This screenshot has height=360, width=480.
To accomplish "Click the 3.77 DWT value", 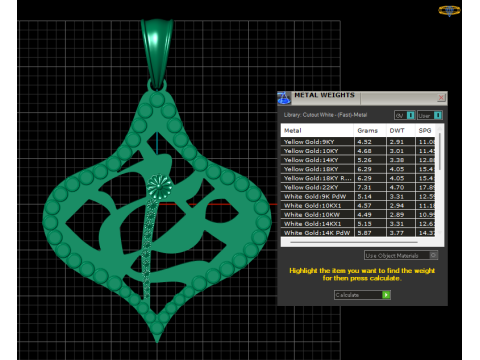I will 397,233.
